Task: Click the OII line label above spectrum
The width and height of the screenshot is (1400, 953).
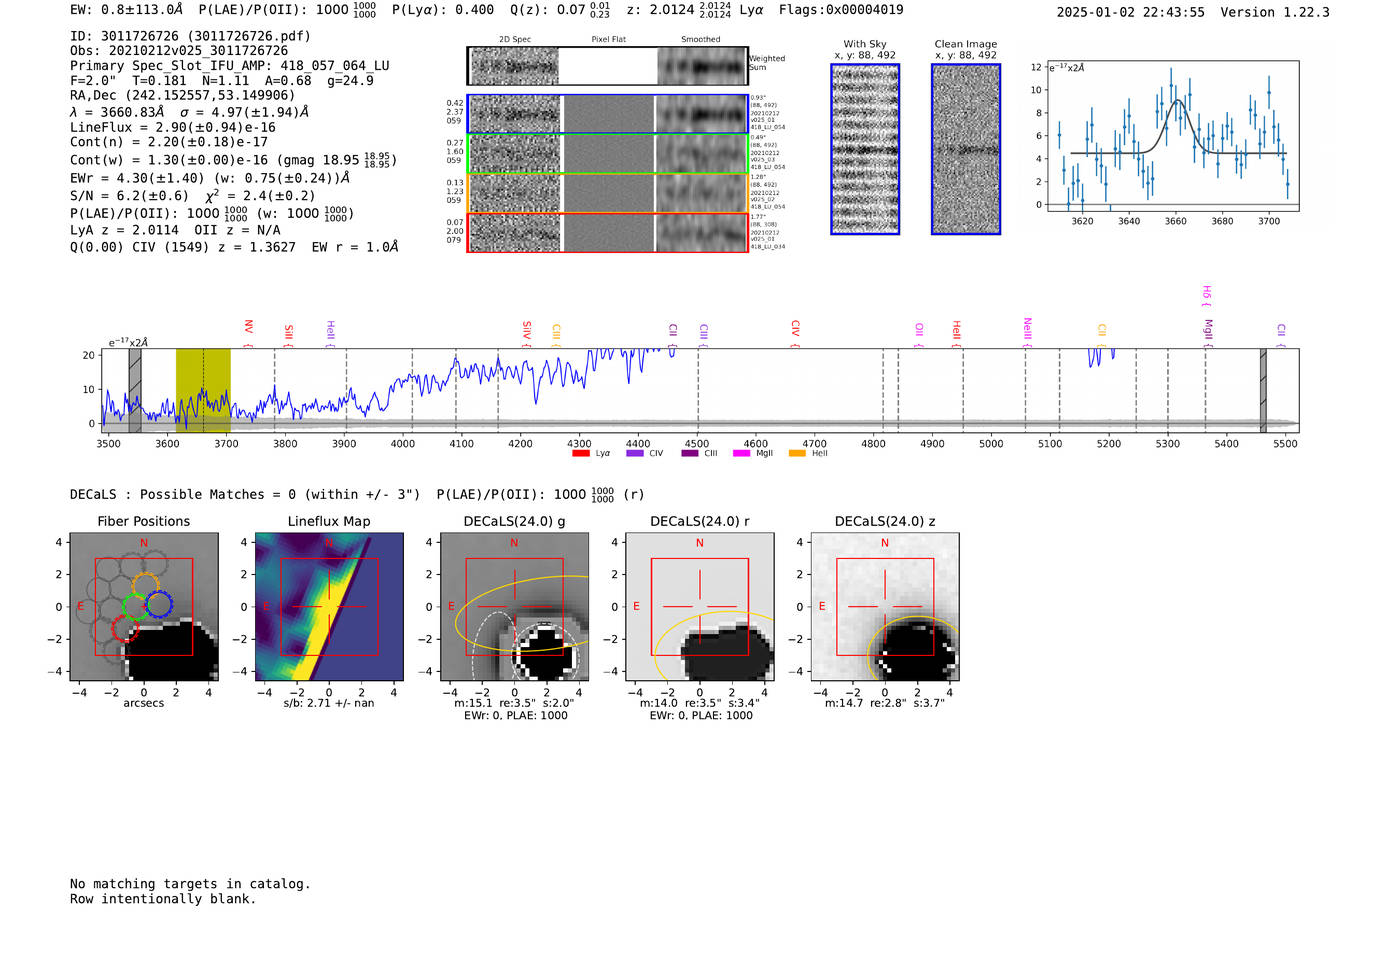Action: point(919,331)
